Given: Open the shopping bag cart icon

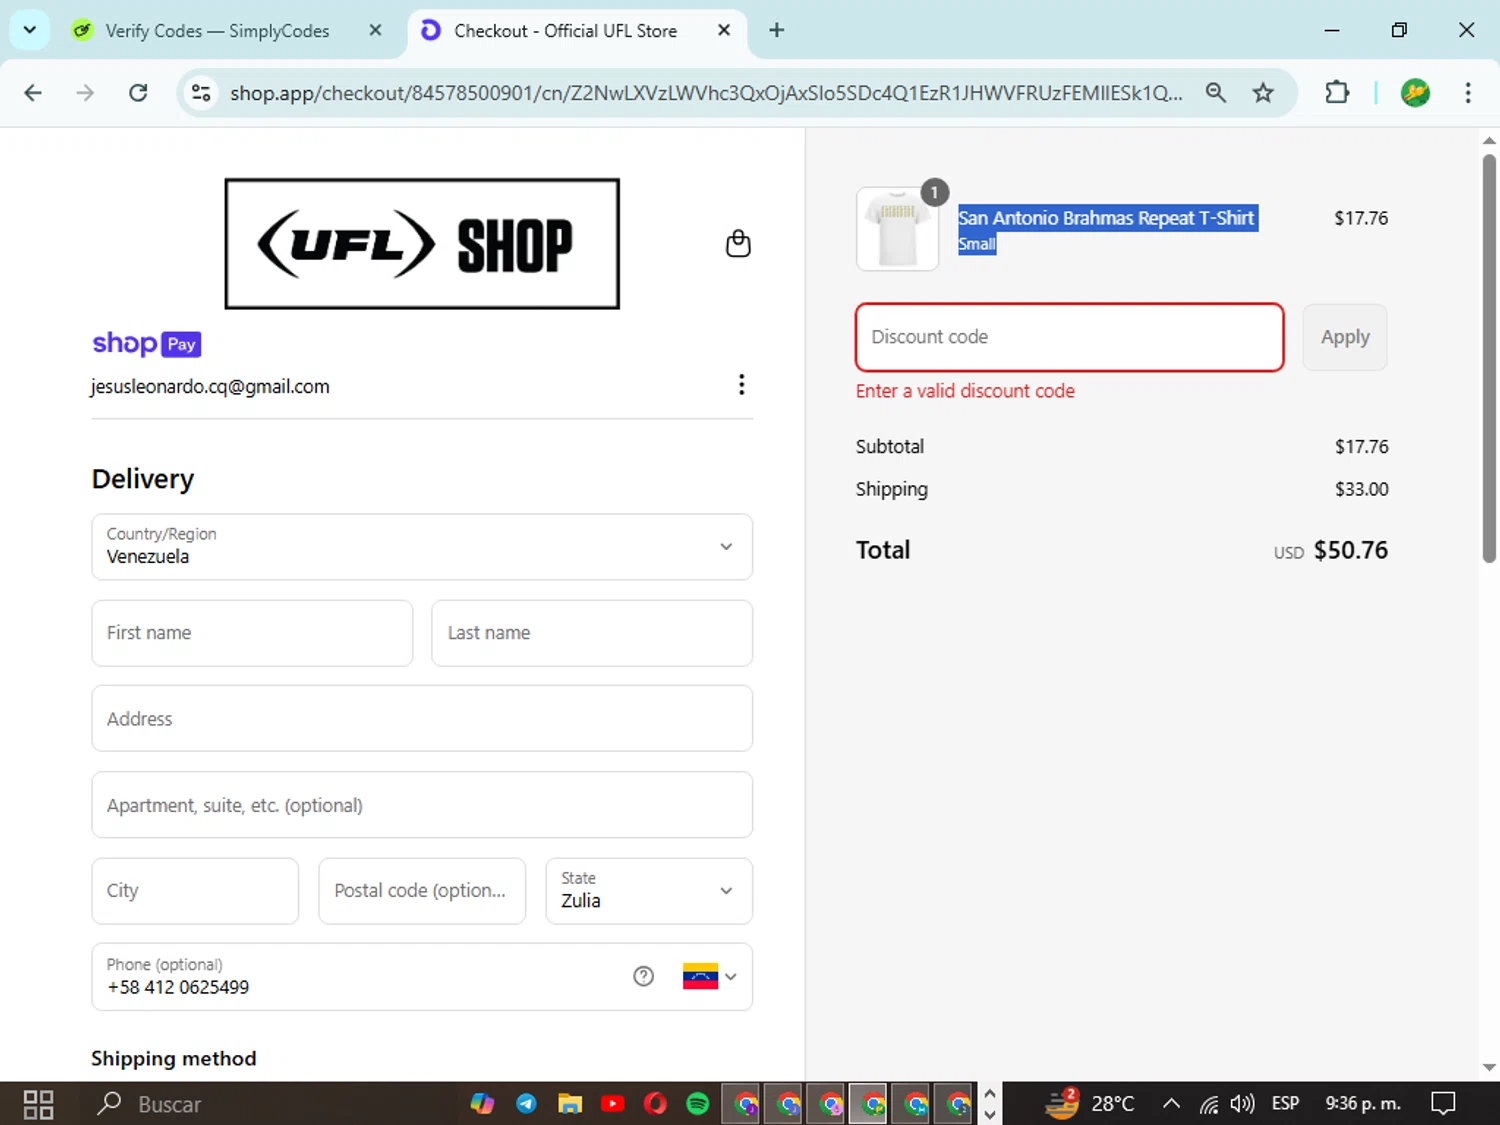Looking at the screenshot, I should pyautogui.click(x=738, y=243).
